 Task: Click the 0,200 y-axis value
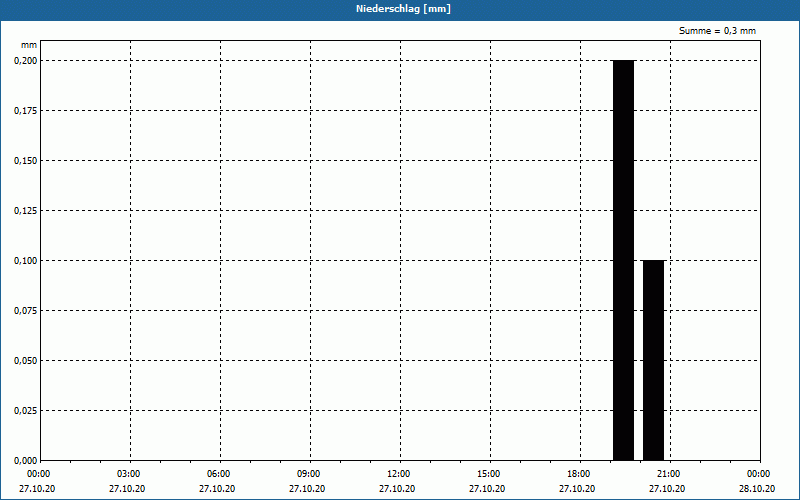(26, 61)
